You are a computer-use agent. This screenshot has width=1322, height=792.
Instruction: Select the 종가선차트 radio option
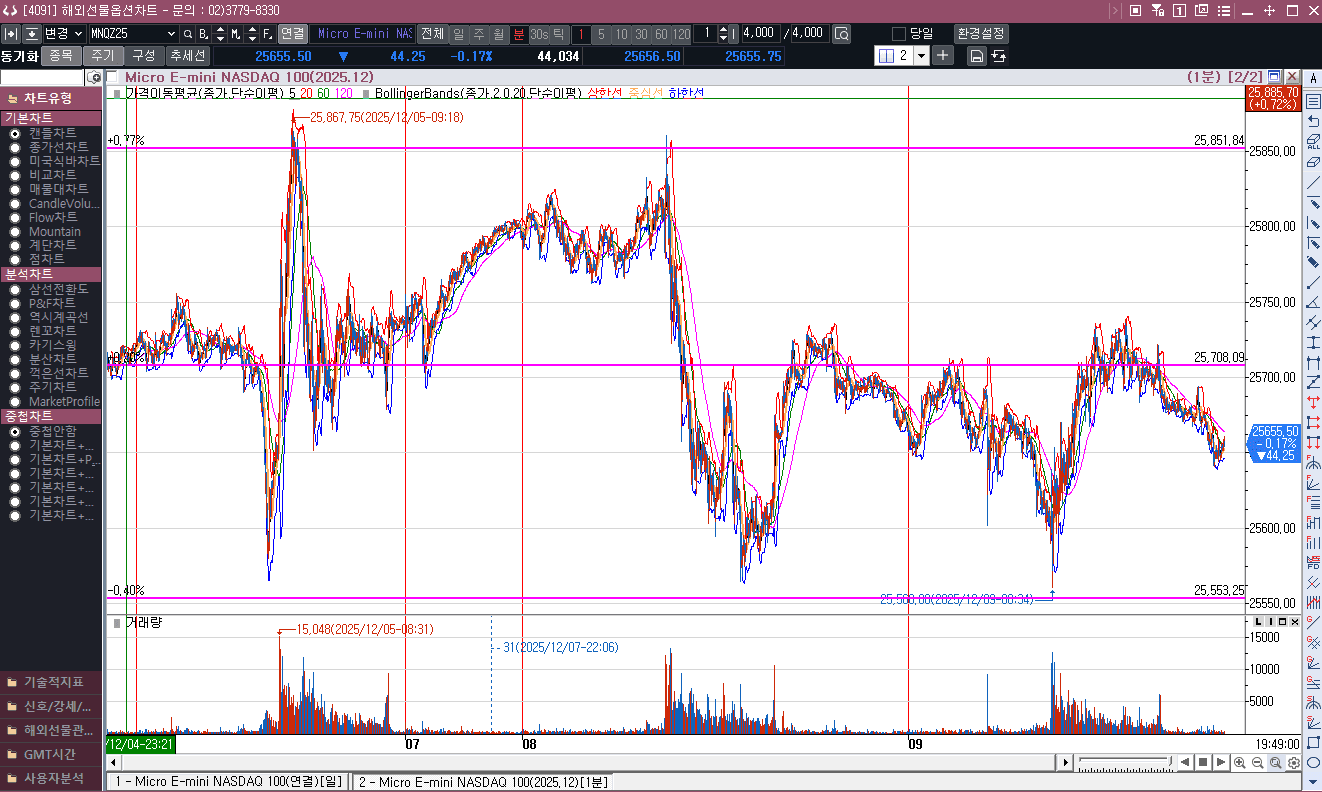[15, 147]
